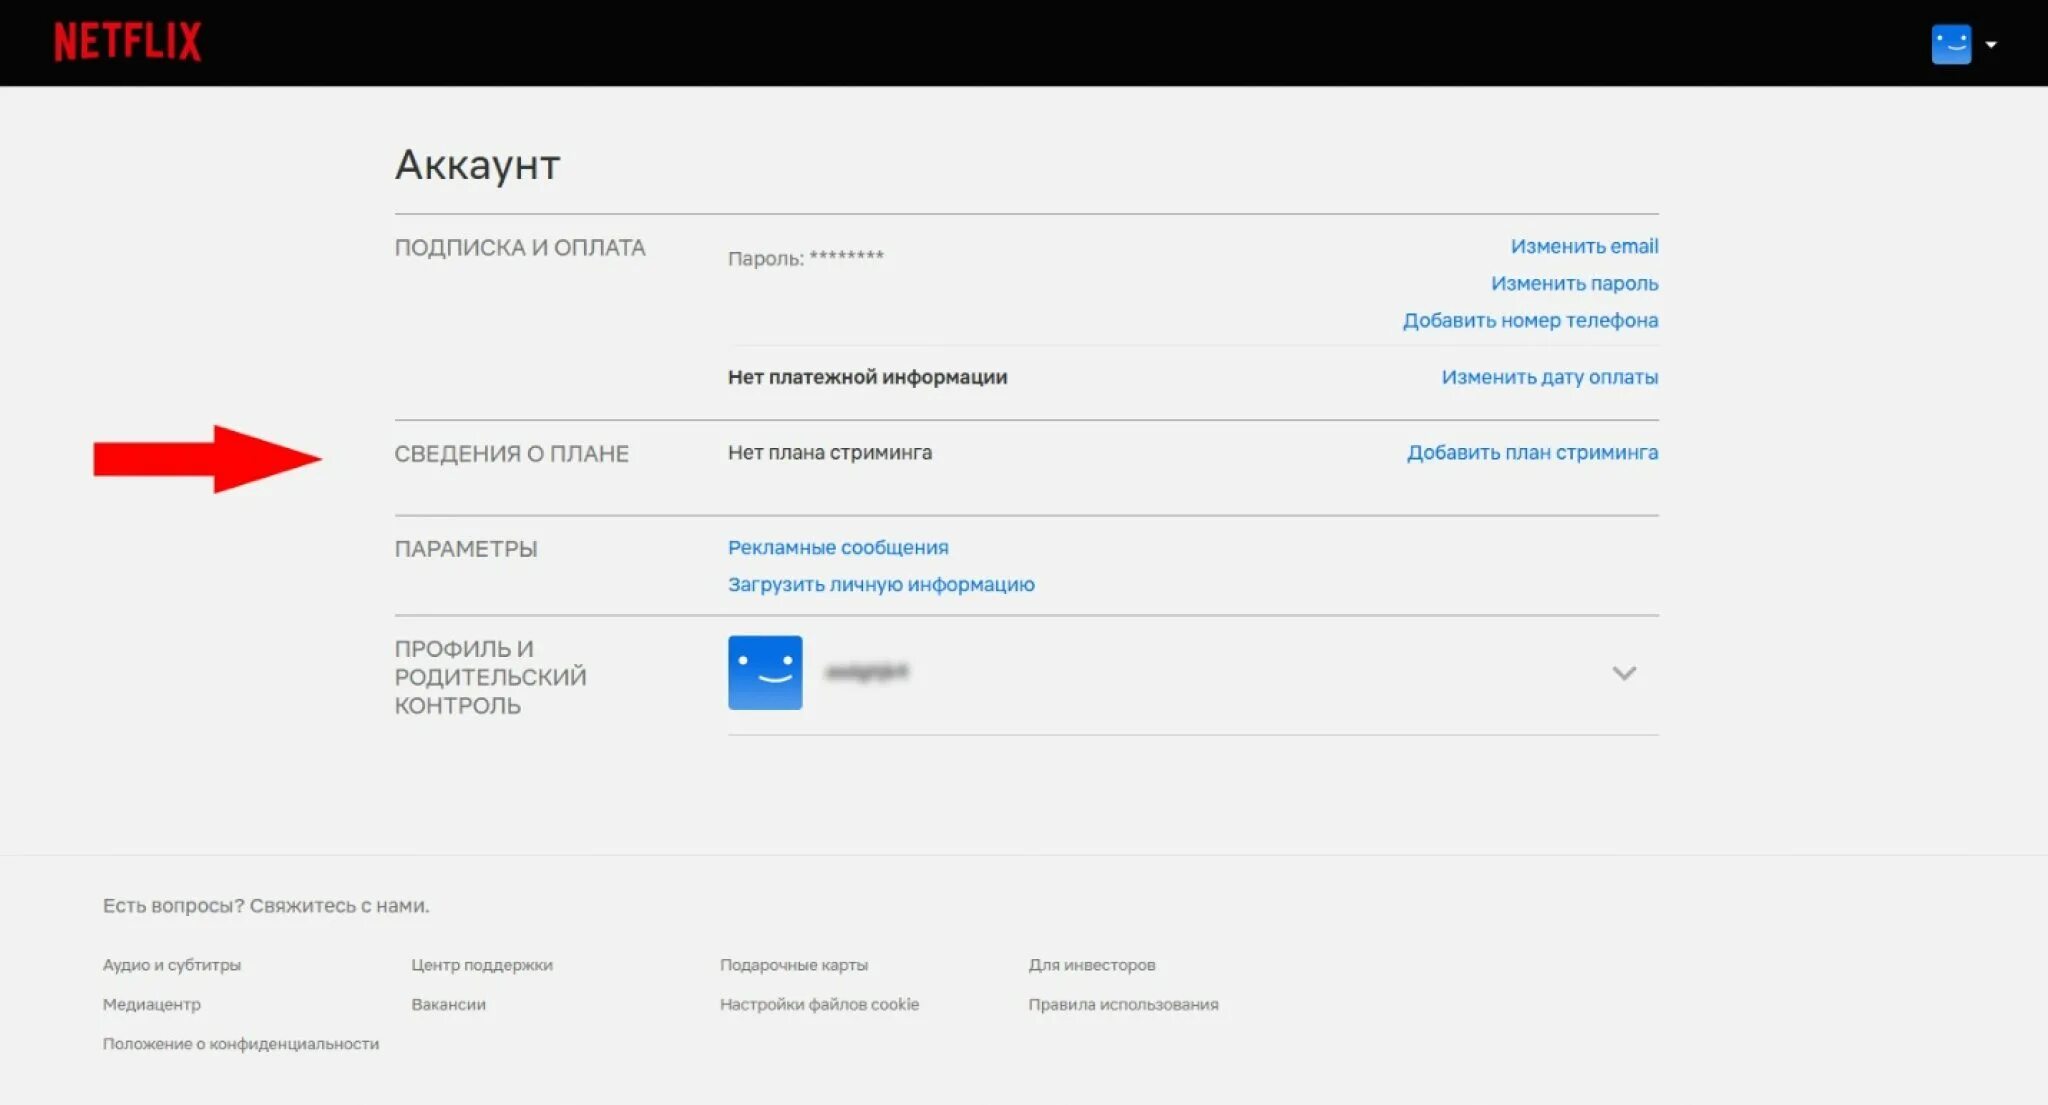This screenshot has height=1105, width=2048.
Task: Click 'Свяжитесь с нами' contact text
Action: pos(338,906)
